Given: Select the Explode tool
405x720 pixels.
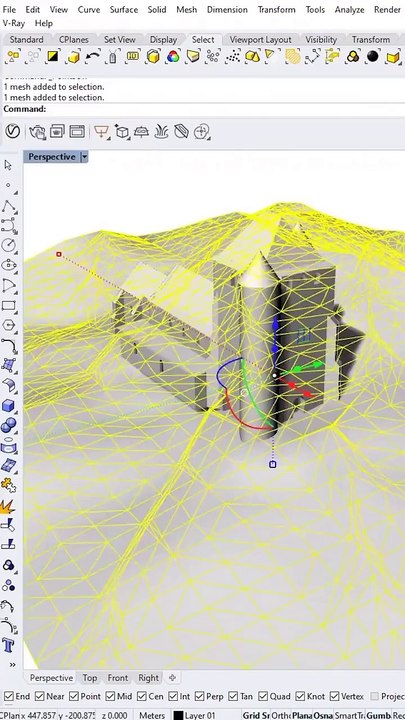Looking at the screenshot, I should click(8, 506).
